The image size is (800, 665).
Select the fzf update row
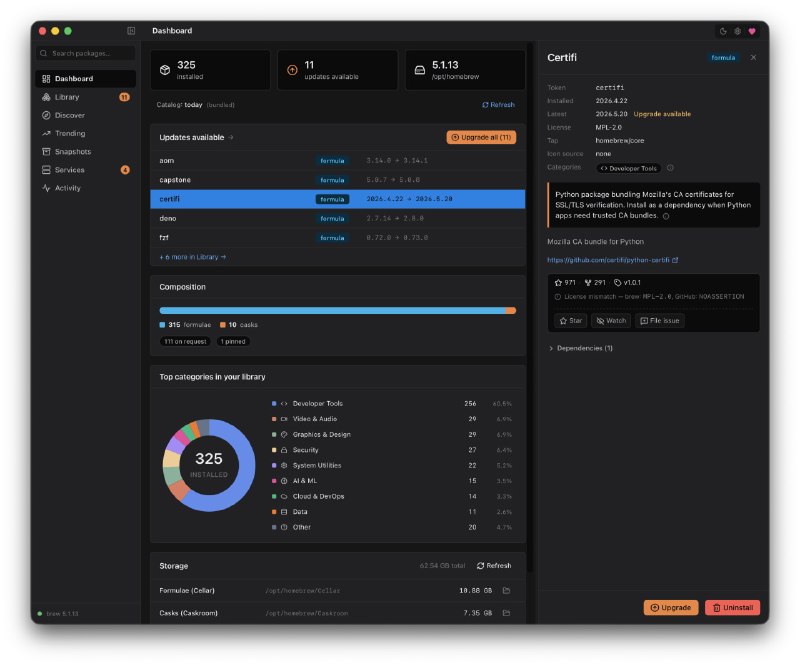338,238
